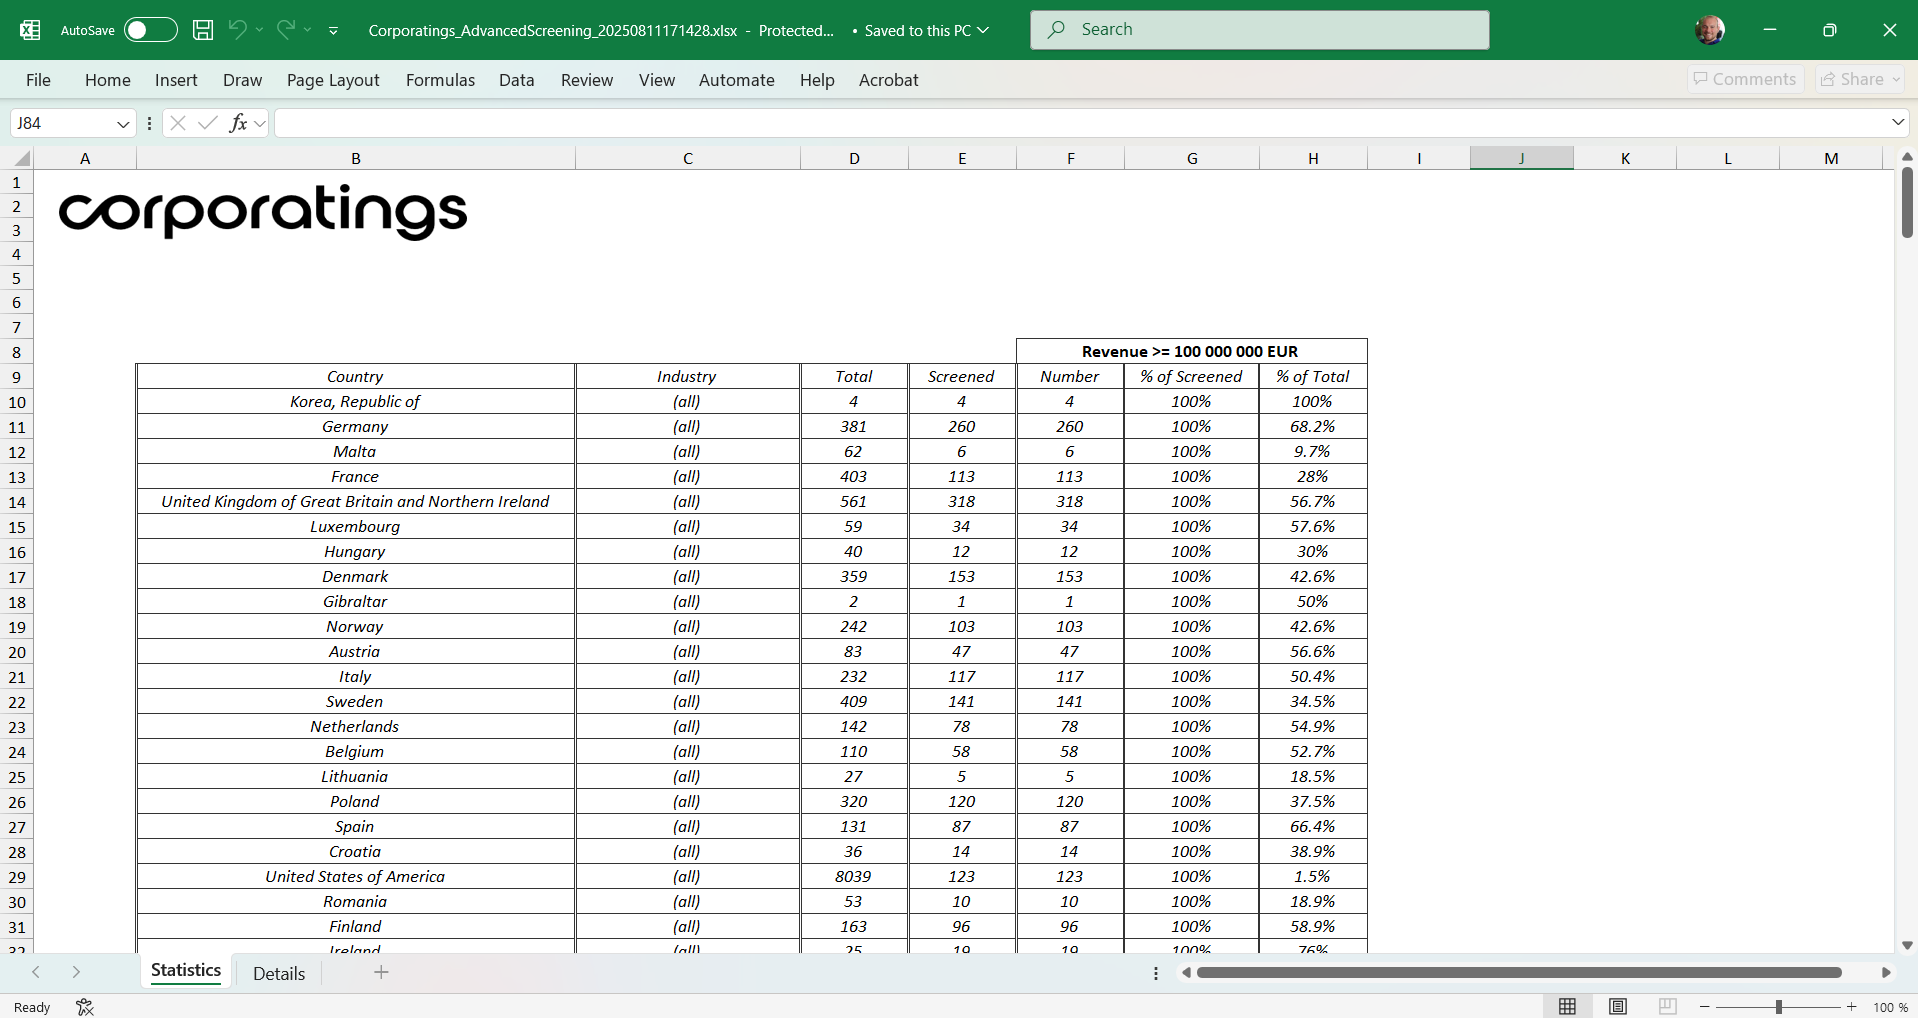This screenshot has height=1018, width=1918.
Task: Toggle the AutoSave switch
Action: tap(150, 30)
